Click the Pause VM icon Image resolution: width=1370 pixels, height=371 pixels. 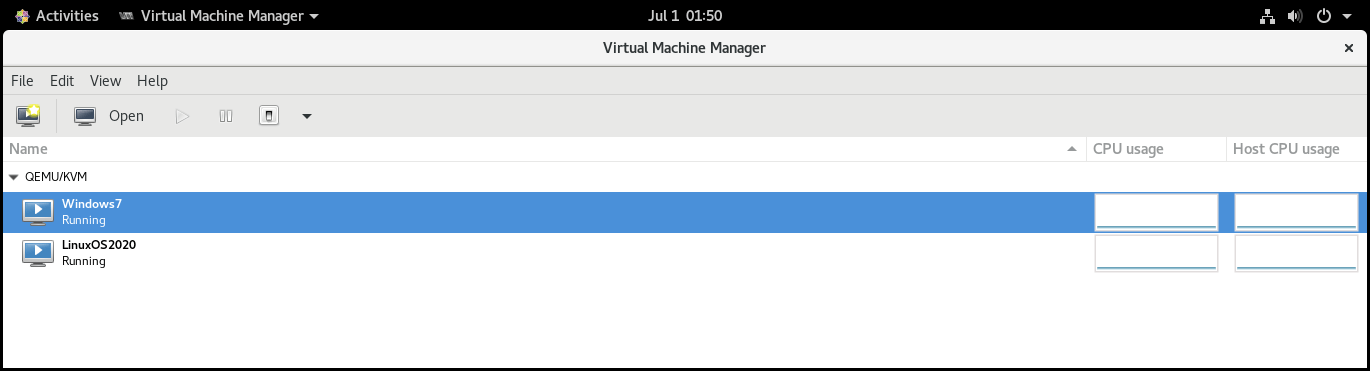tap(226, 116)
